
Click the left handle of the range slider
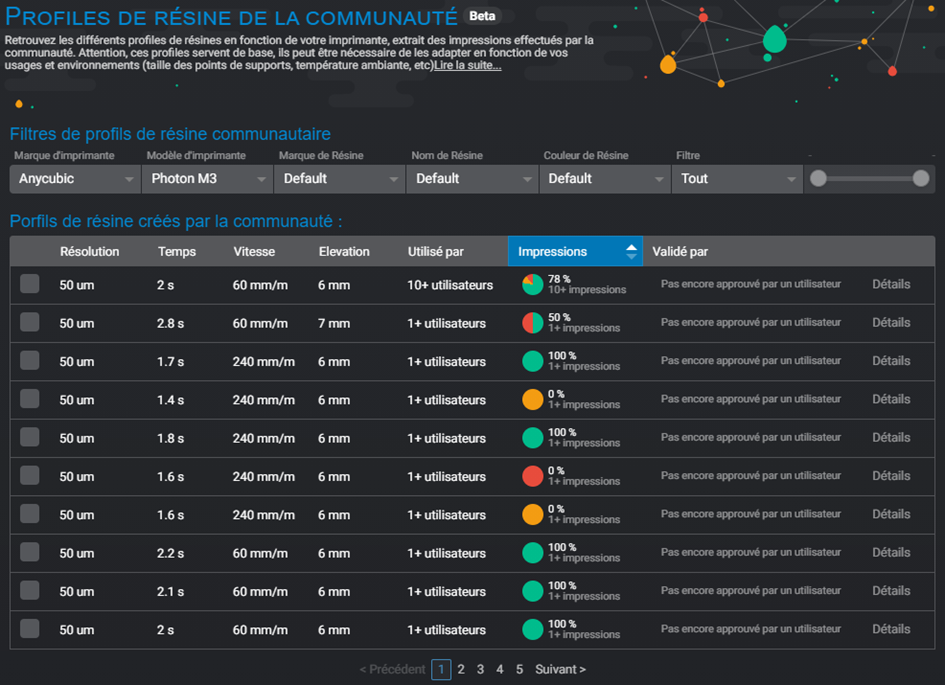(818, 178)
